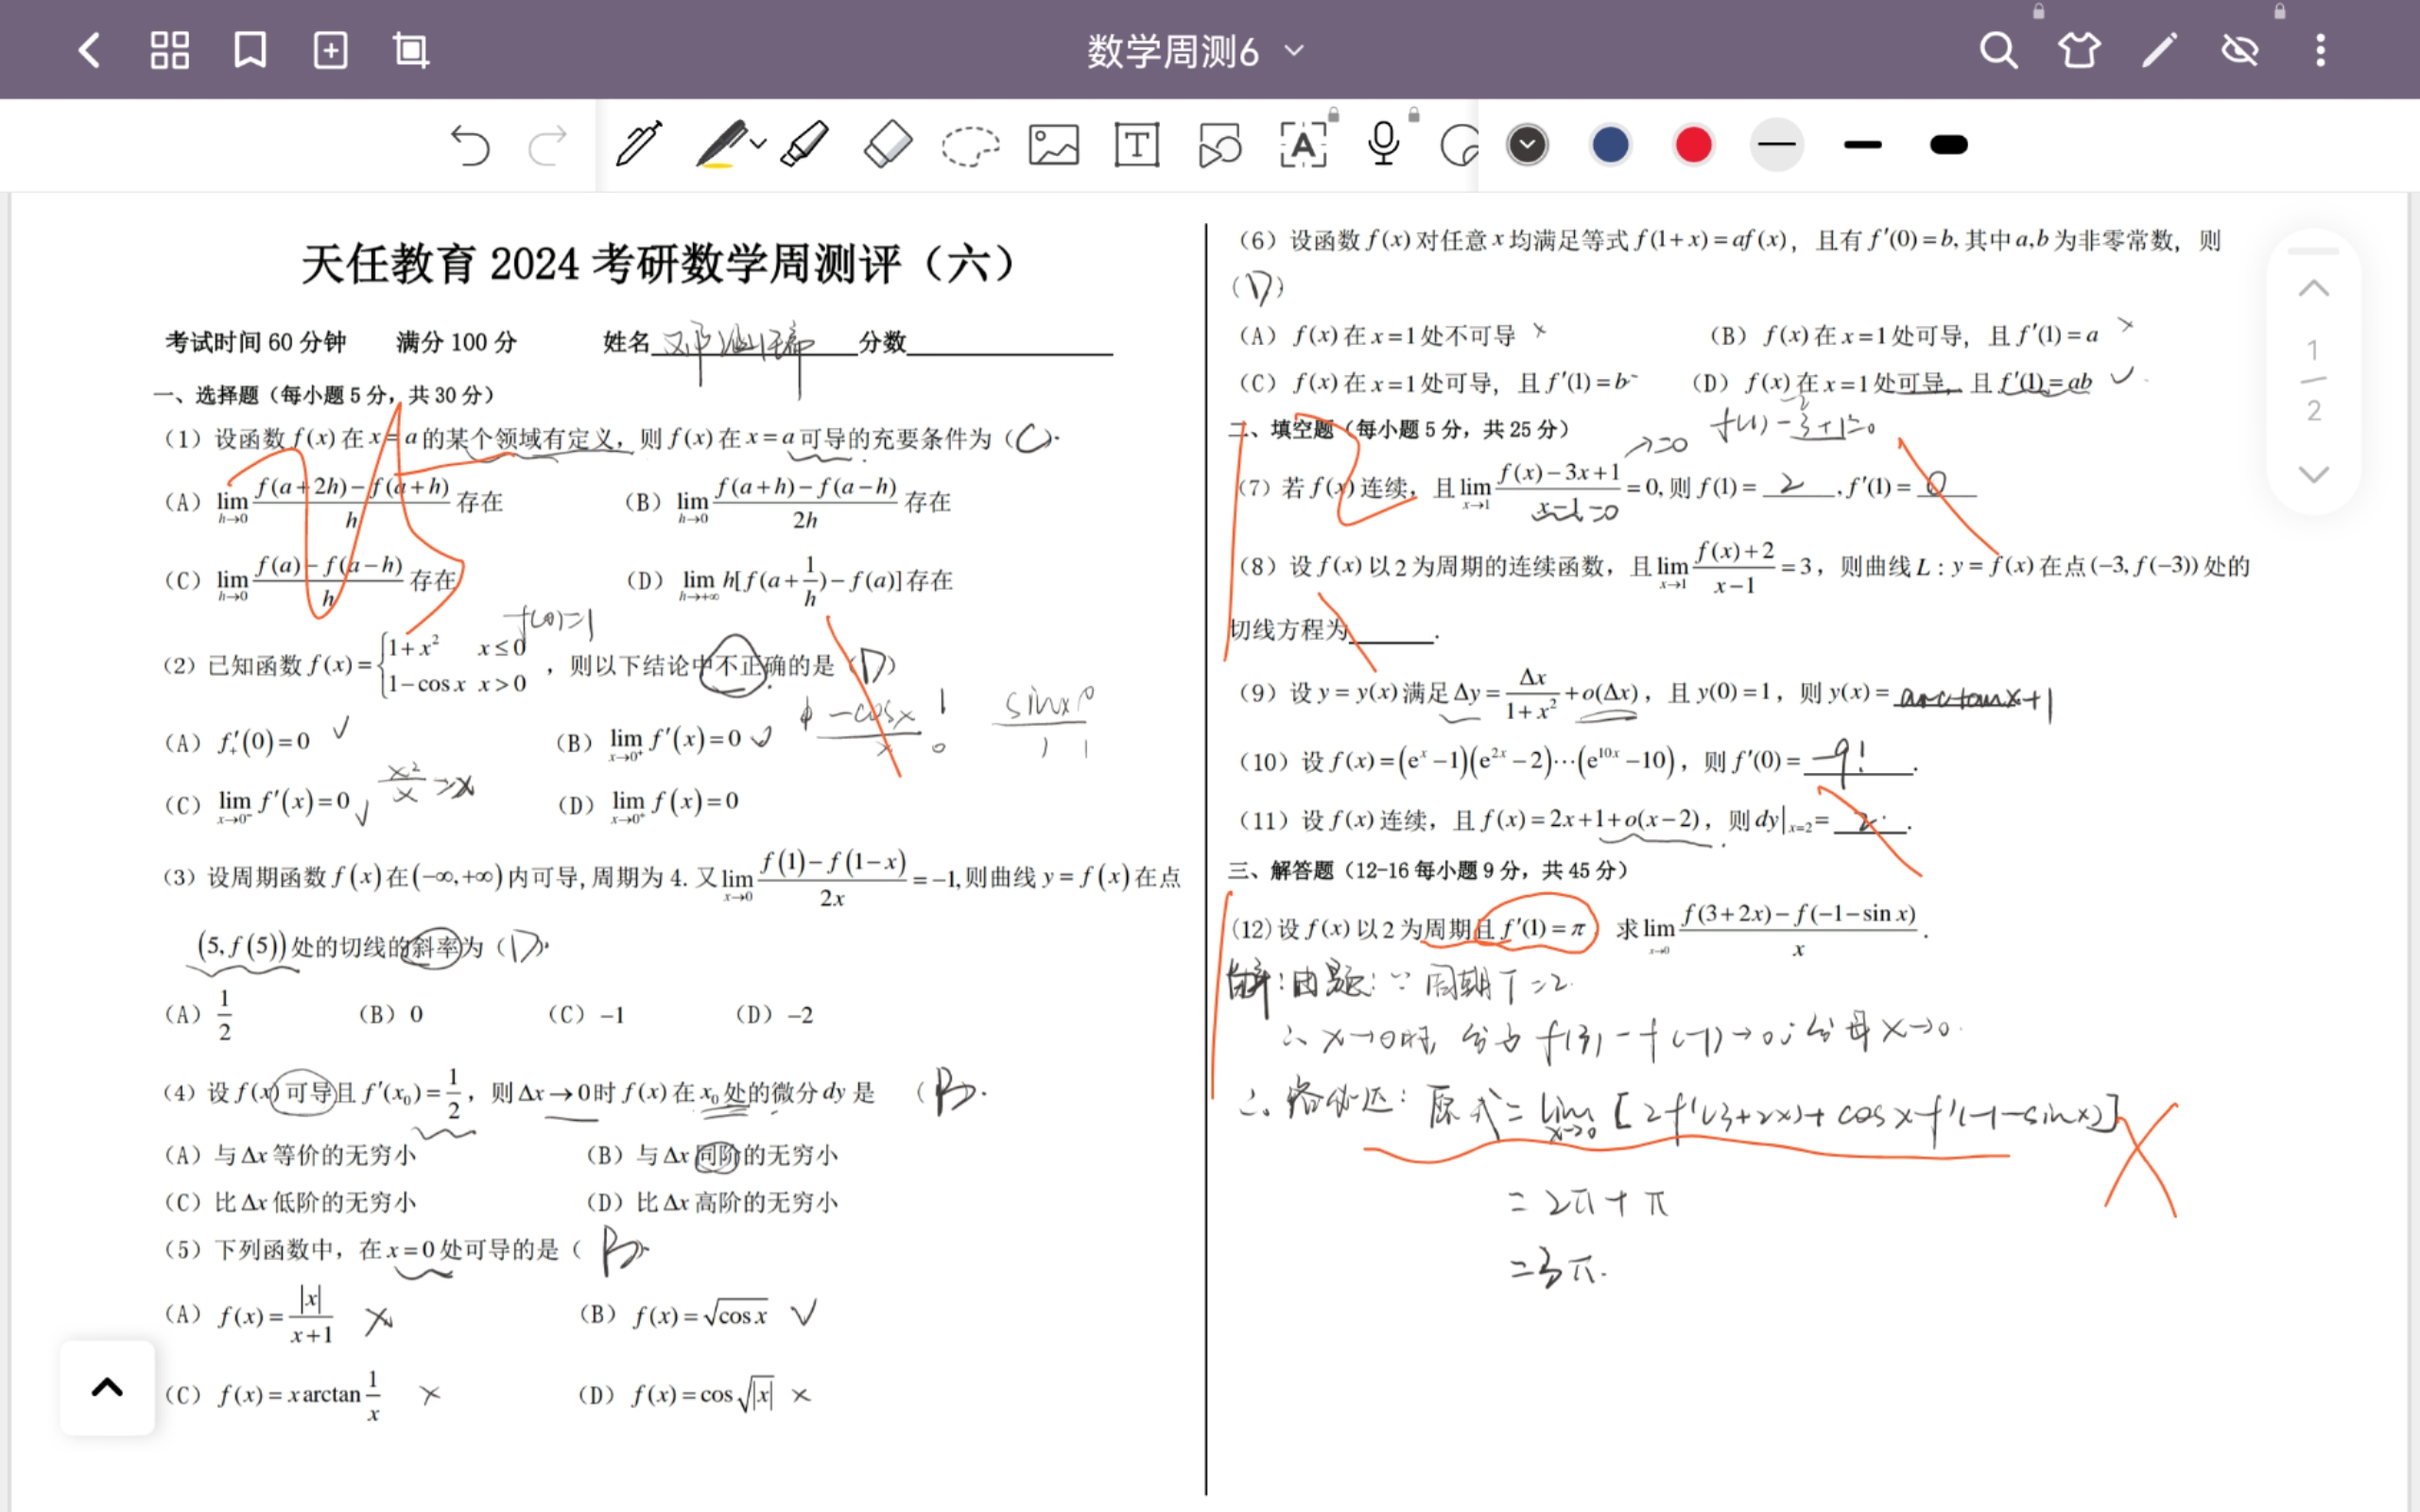Image resolution: width=2420 pixels, height=1512 pixels.
Task: Open the text recognition tool
Action: point(1303,145)
